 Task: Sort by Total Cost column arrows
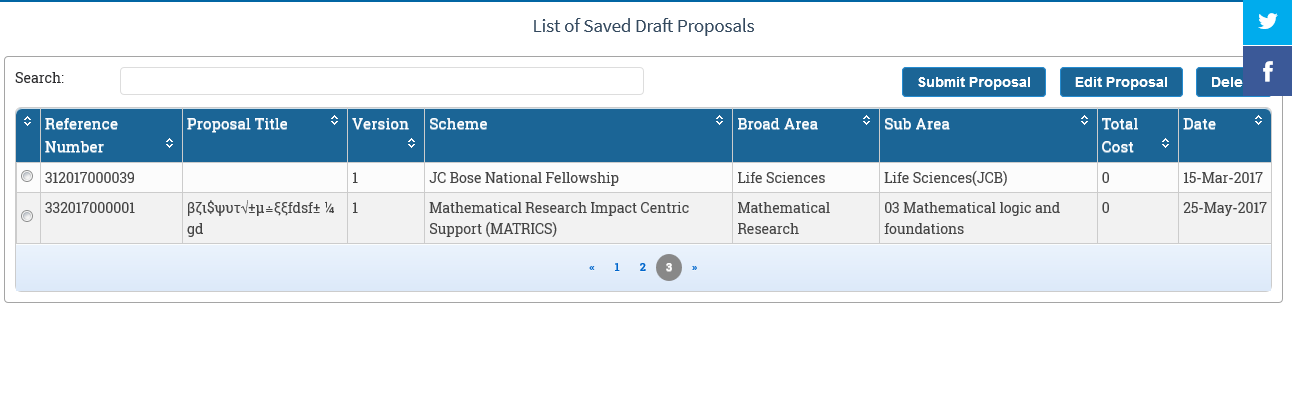(1165, 143)
